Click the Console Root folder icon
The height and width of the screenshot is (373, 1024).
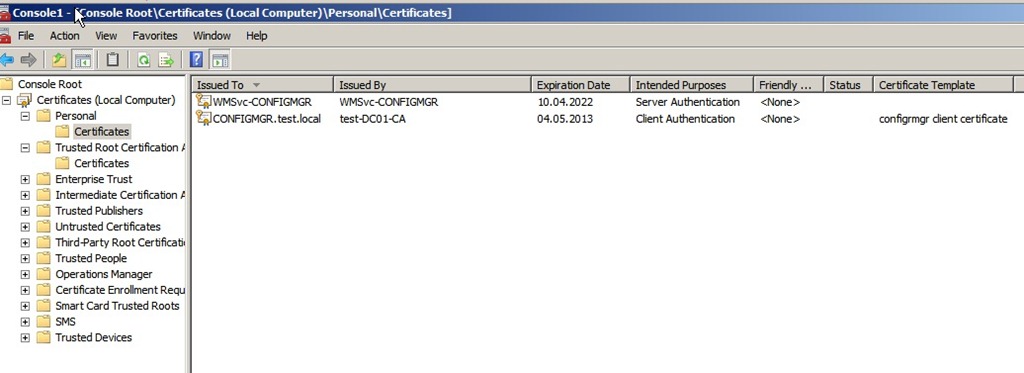pyautogui.click(x=7, y=84)
